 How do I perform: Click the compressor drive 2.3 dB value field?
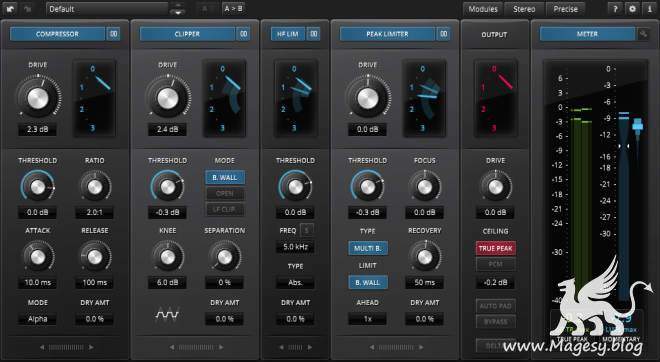[x=37, y=129]
